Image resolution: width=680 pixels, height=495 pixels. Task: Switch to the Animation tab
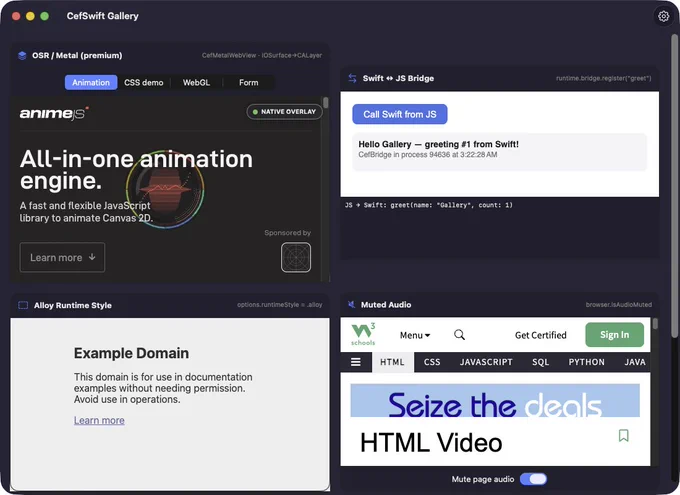point(91,82)
